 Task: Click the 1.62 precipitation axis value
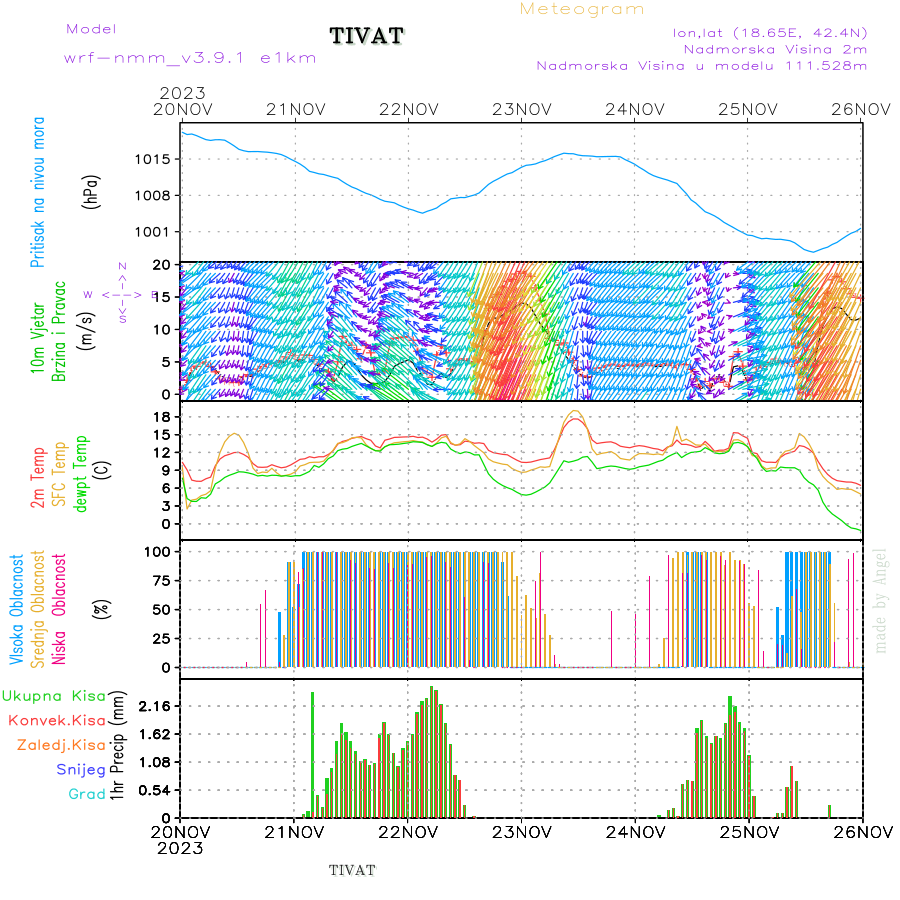[x=155, y=735]
